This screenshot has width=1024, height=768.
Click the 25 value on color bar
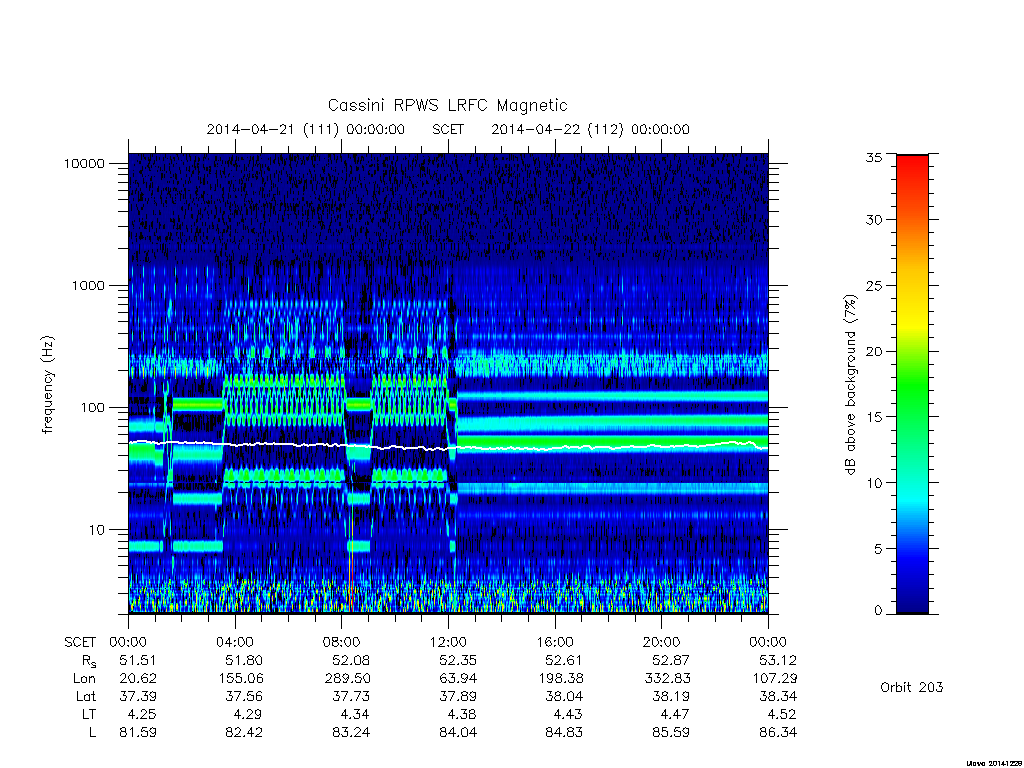point(874,286)
